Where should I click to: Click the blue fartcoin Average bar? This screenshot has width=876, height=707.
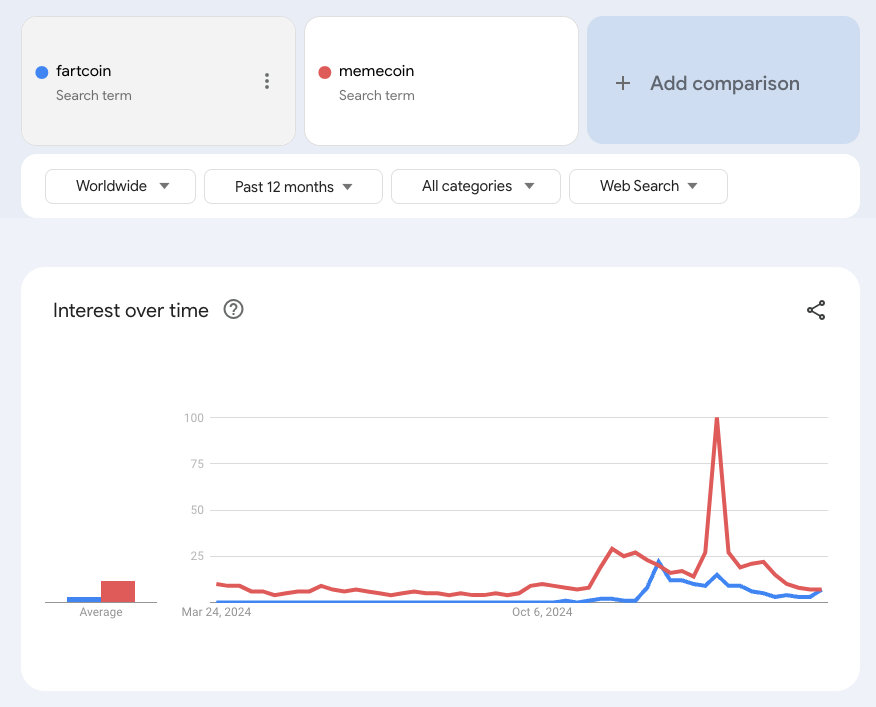[84, 600]
